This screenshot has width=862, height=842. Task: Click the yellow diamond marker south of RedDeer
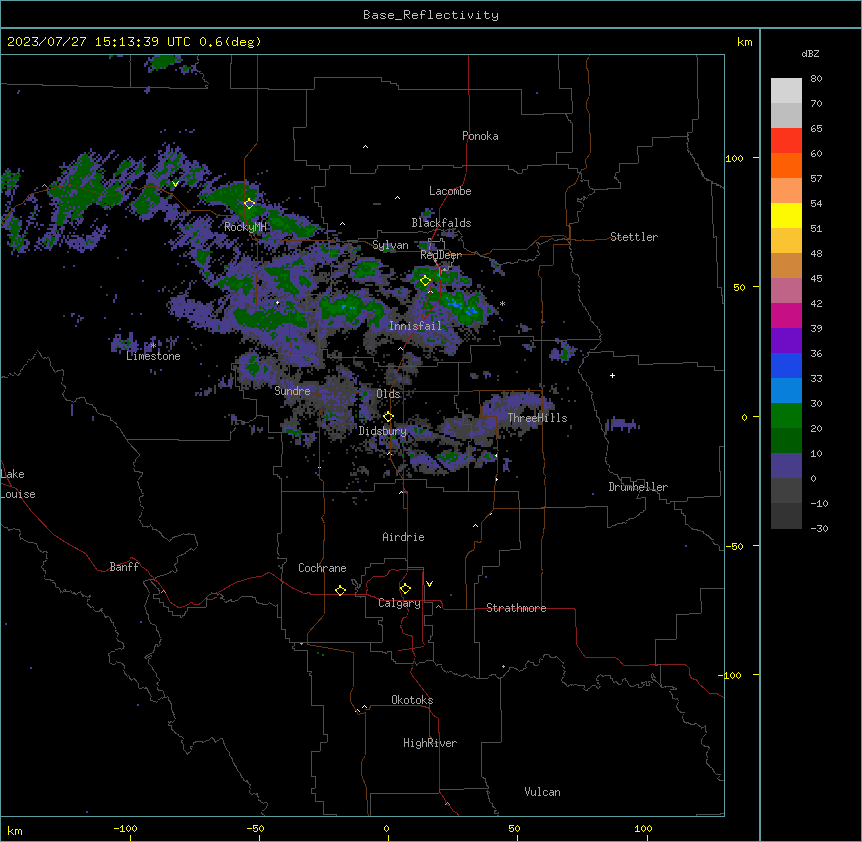pyautogui.click(x=425, y=281)
